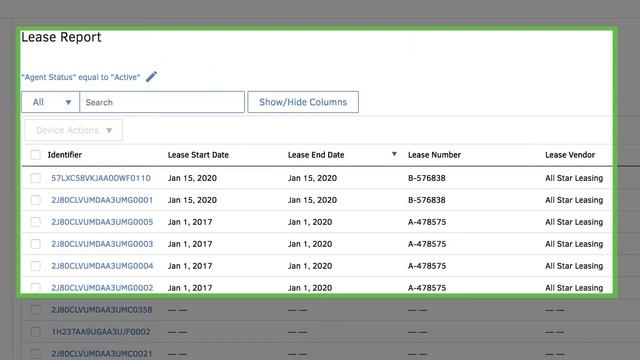Open the All search-scope dropdown
The width and height of the screenshot is (640, 360).
point(51,102)
